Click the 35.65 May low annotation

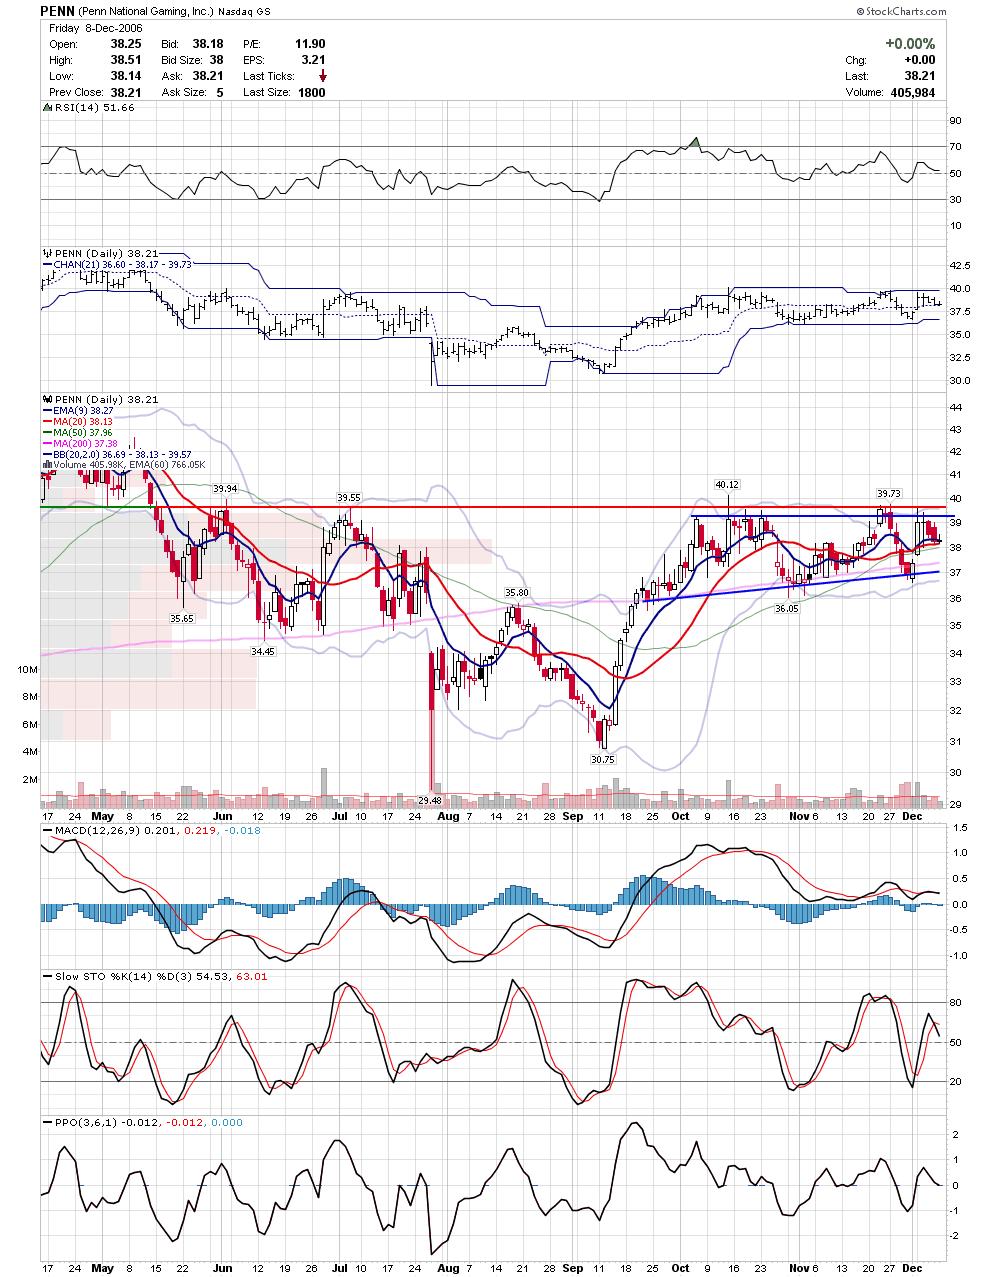click(181, 619)
